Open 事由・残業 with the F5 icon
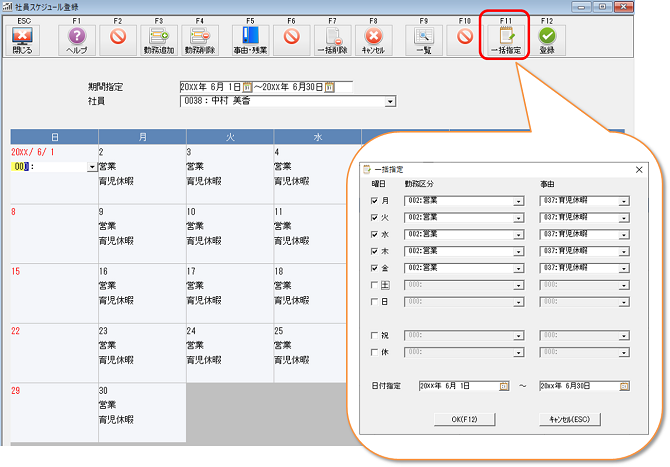The width and height of the screenshot is (670, 467). click(x=250, y=40)
